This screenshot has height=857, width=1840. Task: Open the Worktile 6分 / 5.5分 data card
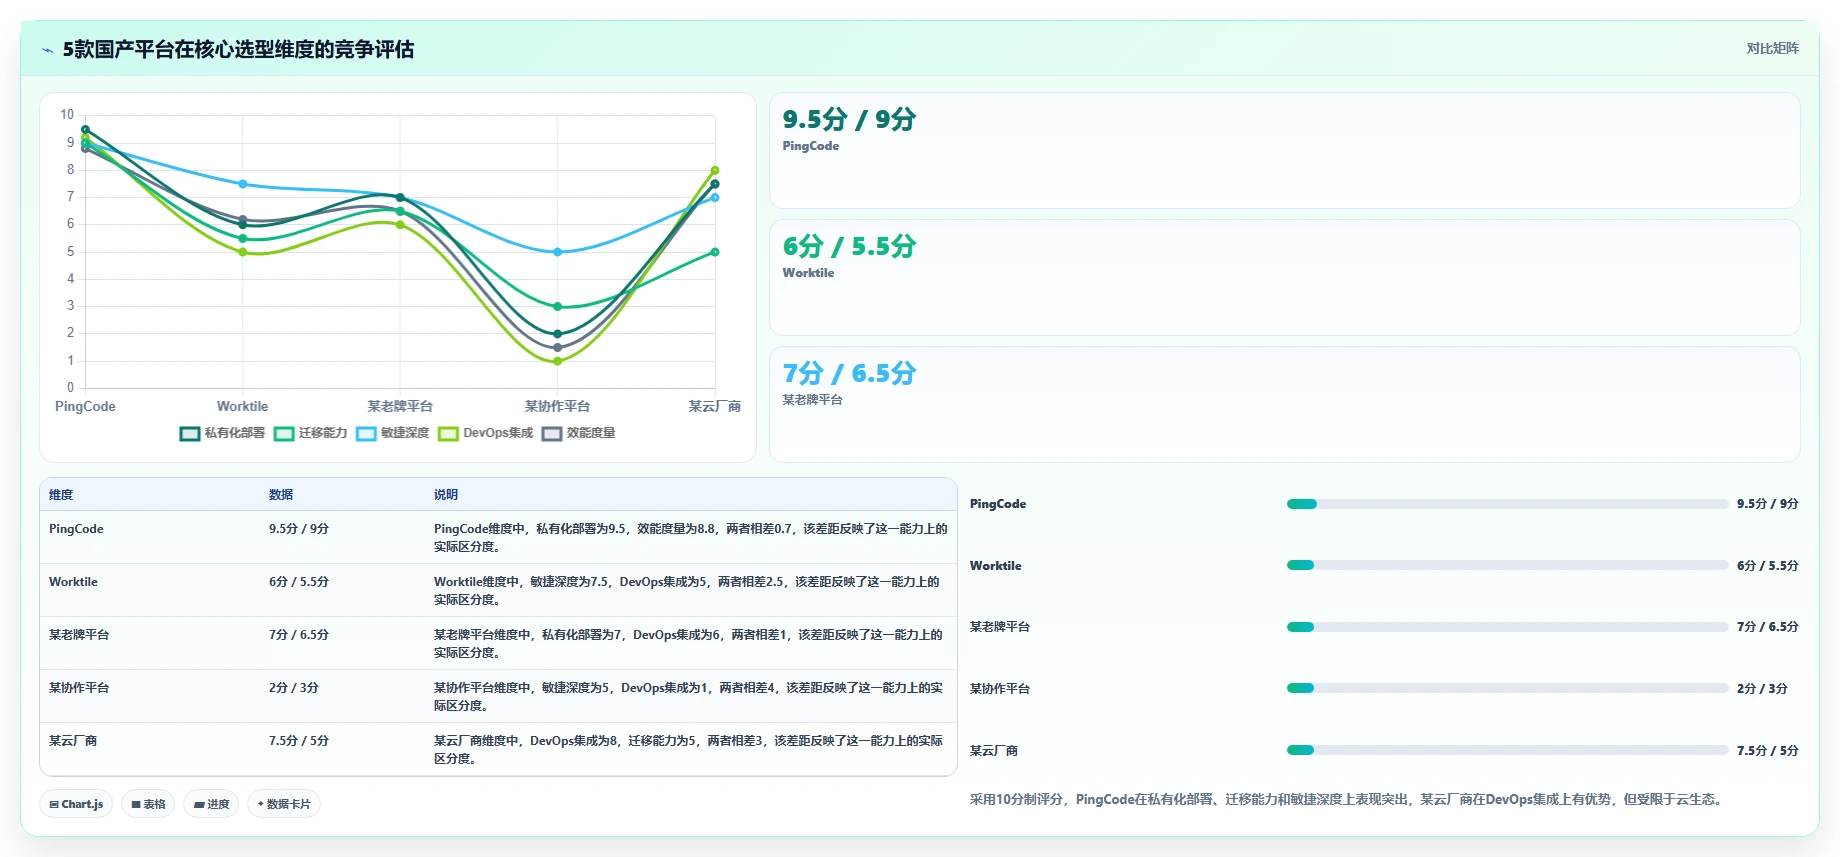coord(1284,278)
